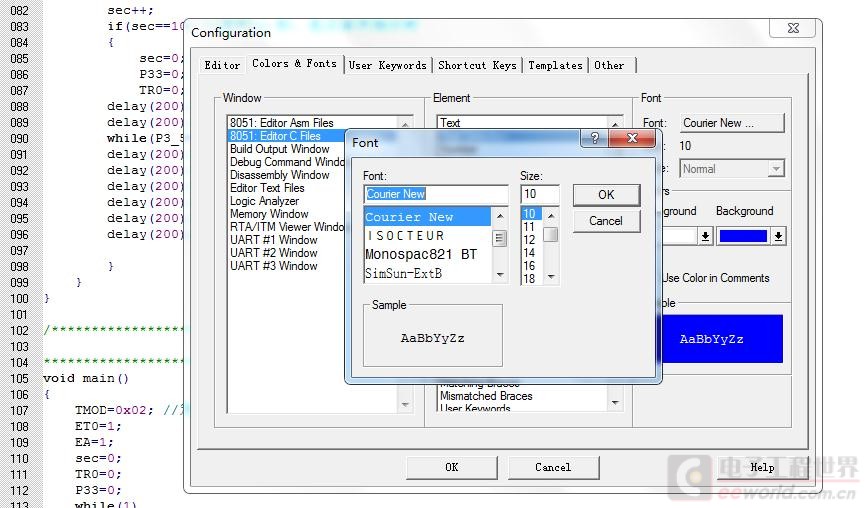Select Mismatched Braces element
Viewport: 866px width, 508px height.
[522, 396]
